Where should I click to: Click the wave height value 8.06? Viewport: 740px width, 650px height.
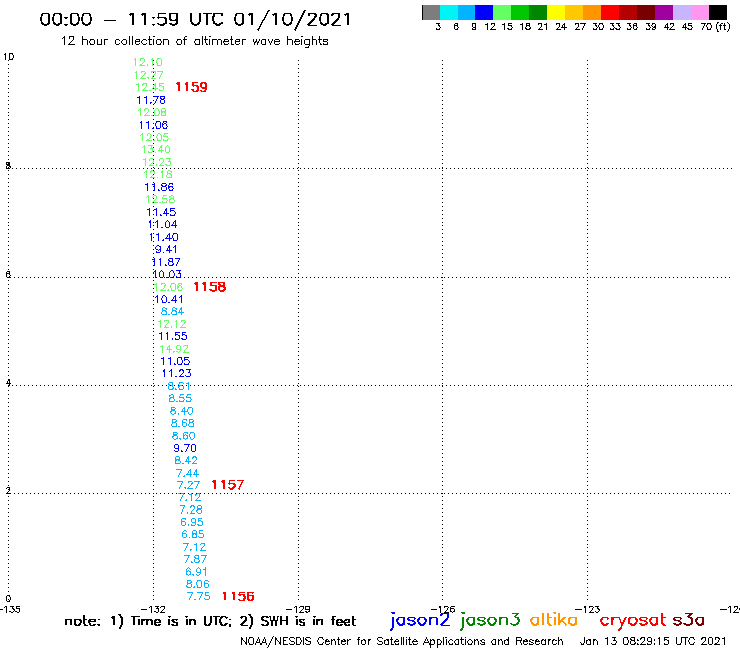[198, 584]
